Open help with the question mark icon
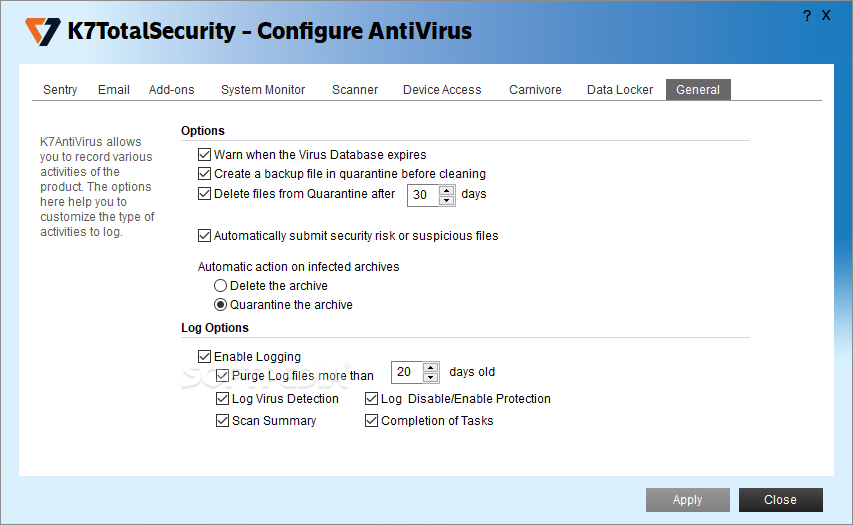 (x=807, y=16)
